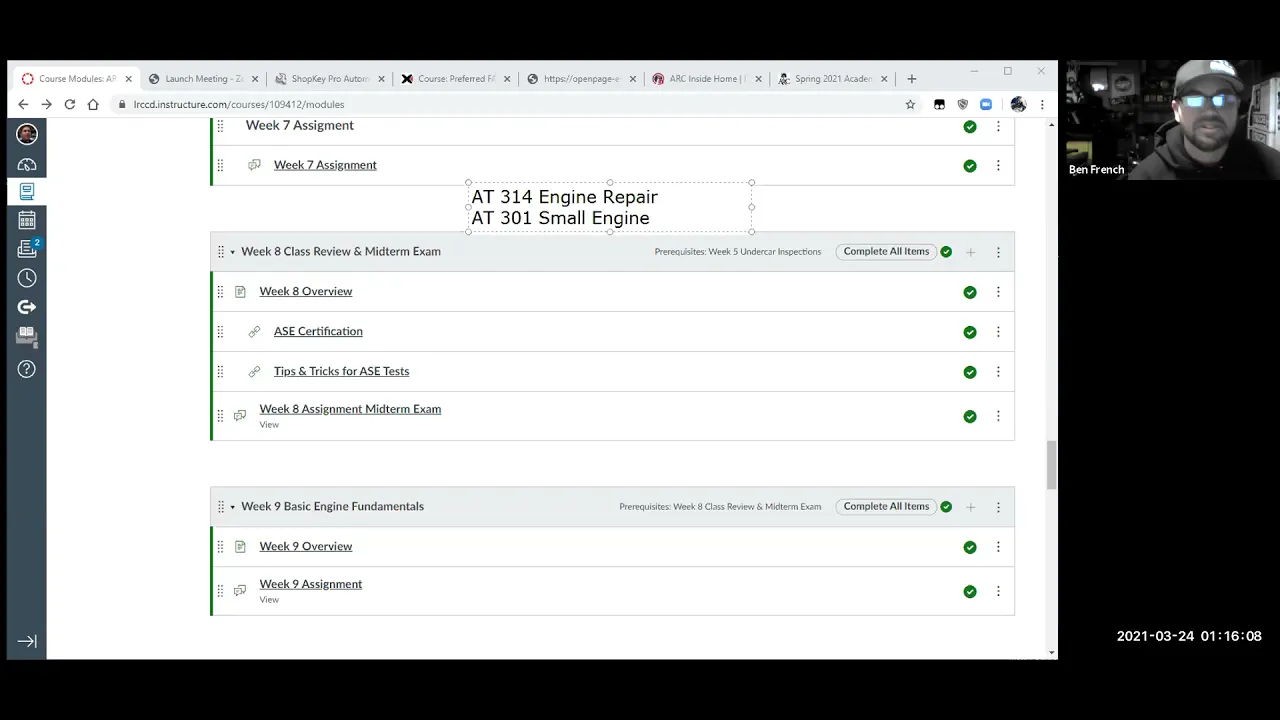Open the Week 8 Overview link
The height and width of the screenshot is (720, 1280).
(x=305, y=291)
